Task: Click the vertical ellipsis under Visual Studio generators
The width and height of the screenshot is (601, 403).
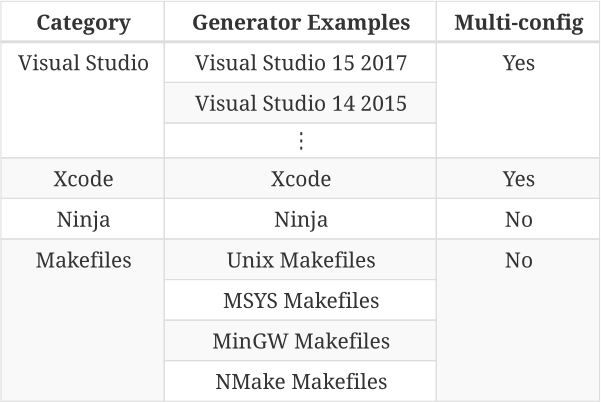Action: click(x=301, y=140)
